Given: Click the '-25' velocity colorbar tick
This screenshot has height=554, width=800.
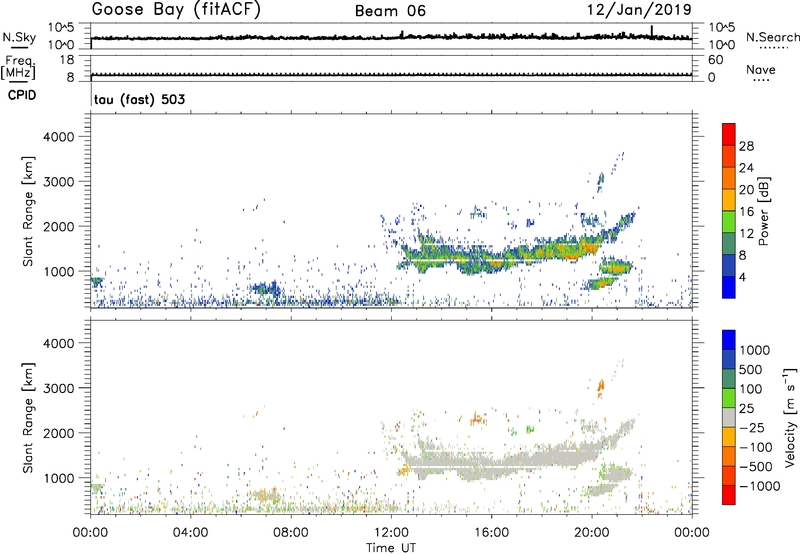Looking at the screenshot, I should point(752,427).
